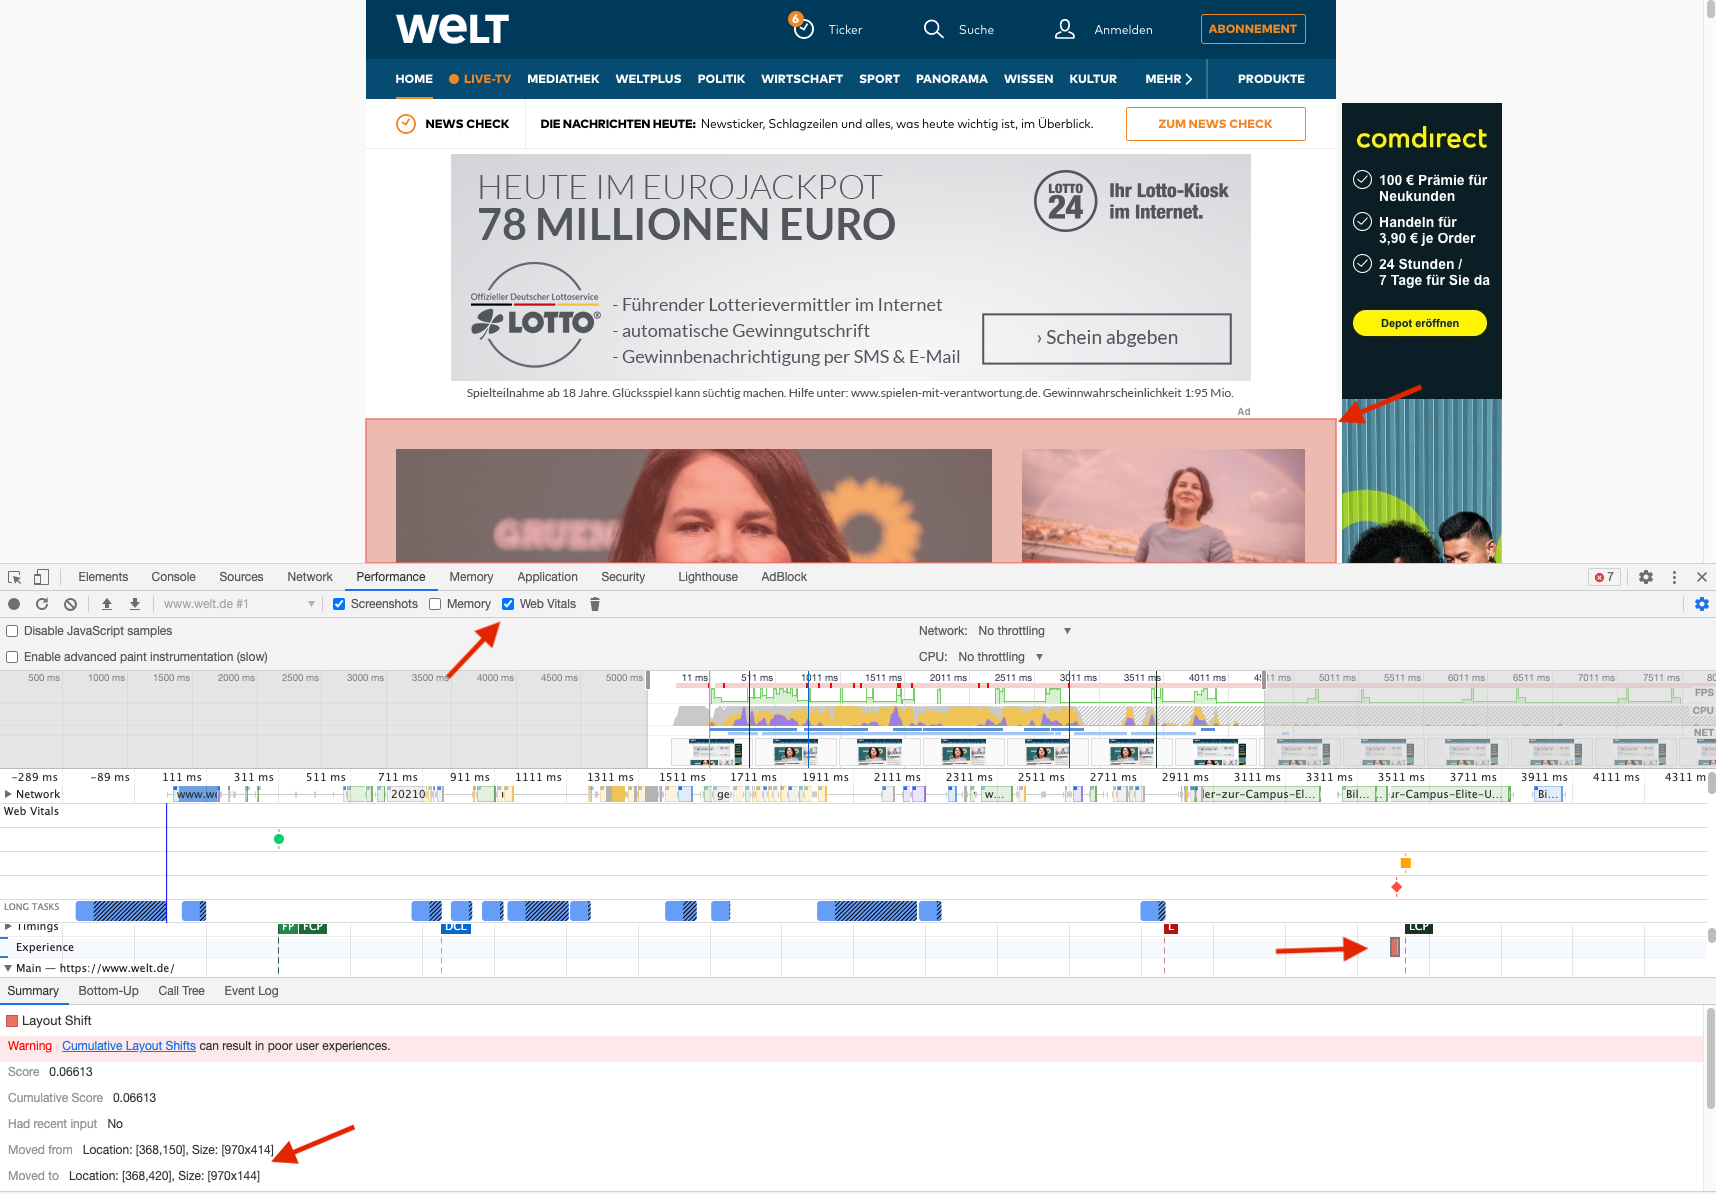Open the CPU throttling dropdown
The width and height of the screenshot is (1716, 1194).
tap(1001, 657)
